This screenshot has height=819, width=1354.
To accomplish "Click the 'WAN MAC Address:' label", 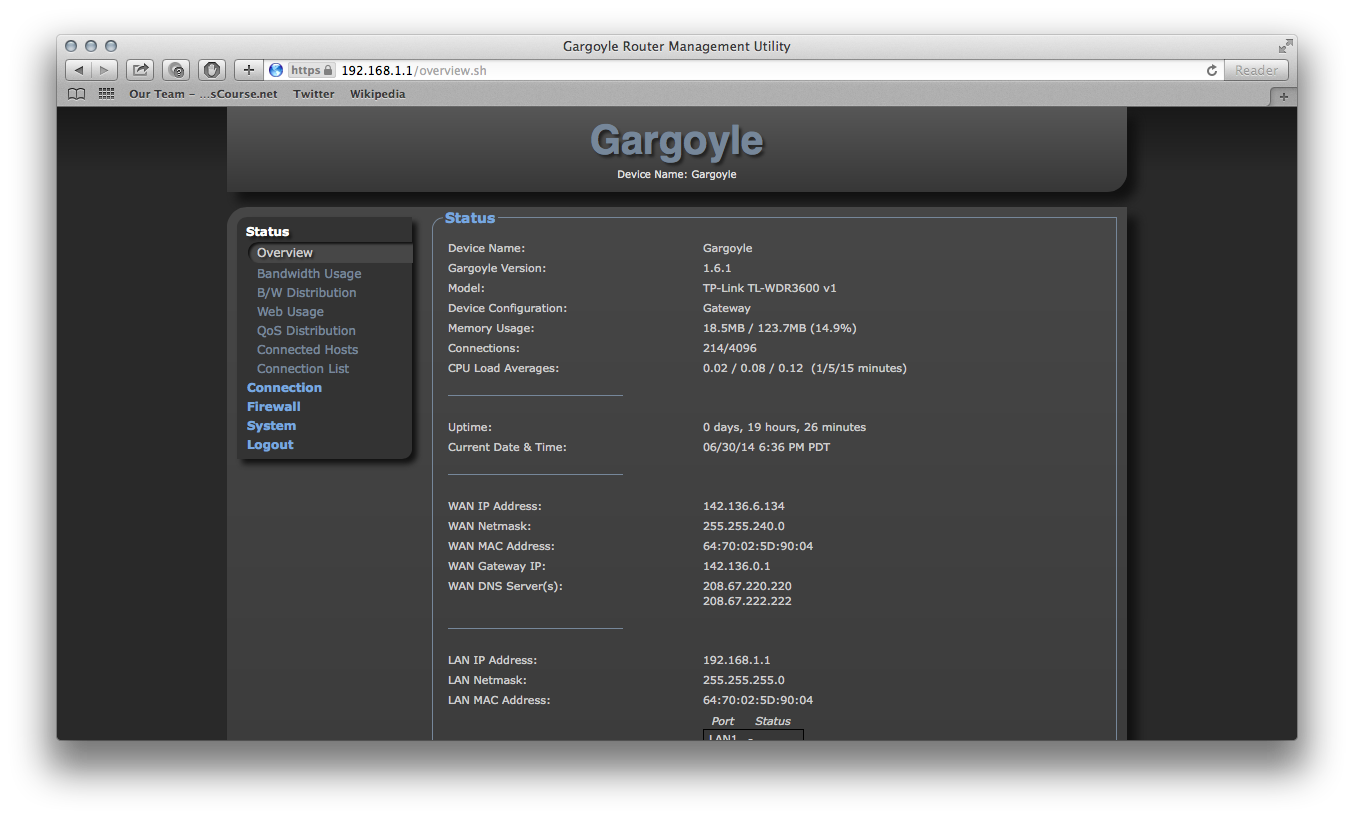I will tap(501, 546).
